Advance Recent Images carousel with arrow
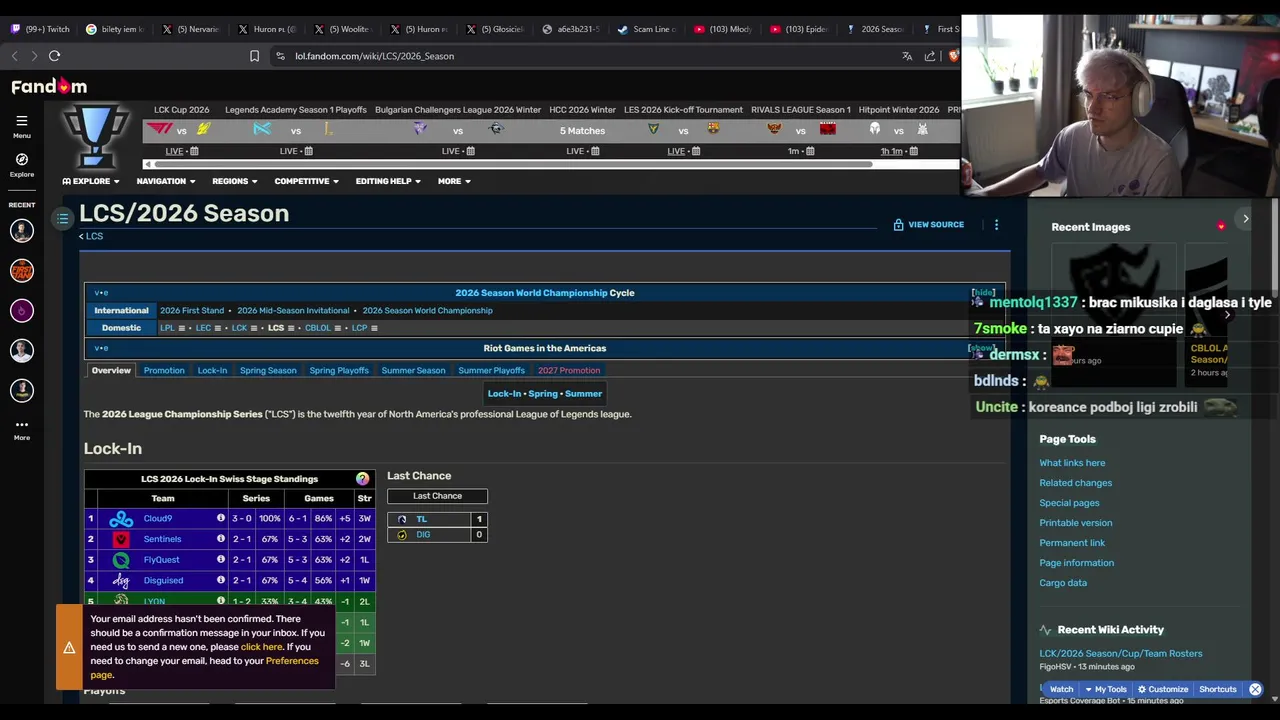The height and width of the screenshot is (720, 1280). click(x=1227, y=315)
